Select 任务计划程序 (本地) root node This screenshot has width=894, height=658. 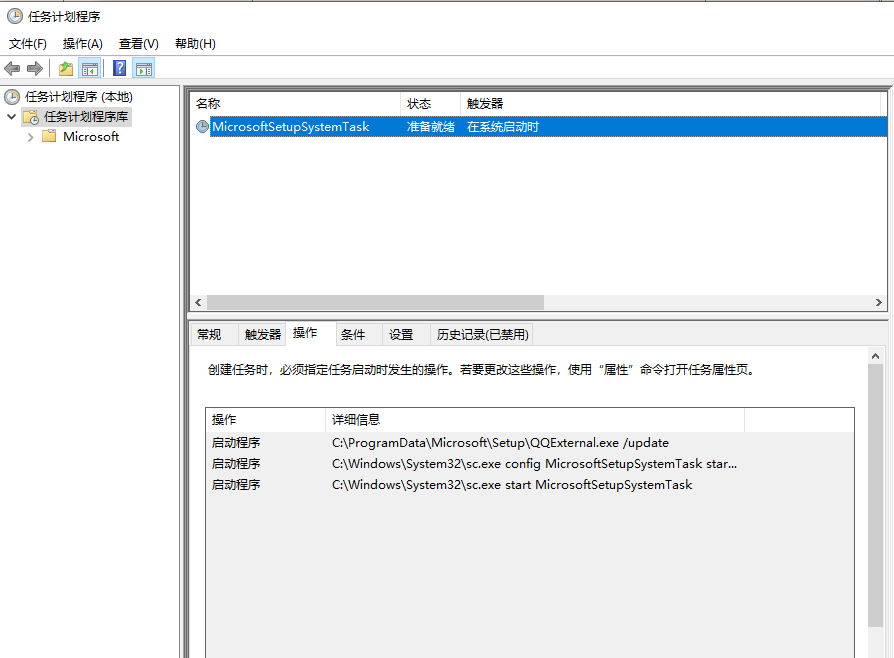pos(79,97)
